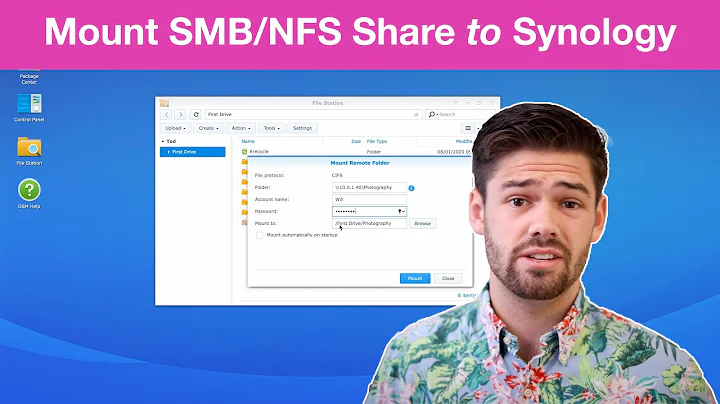Open the DSM Help desktop icon

[x=29, y=193]
